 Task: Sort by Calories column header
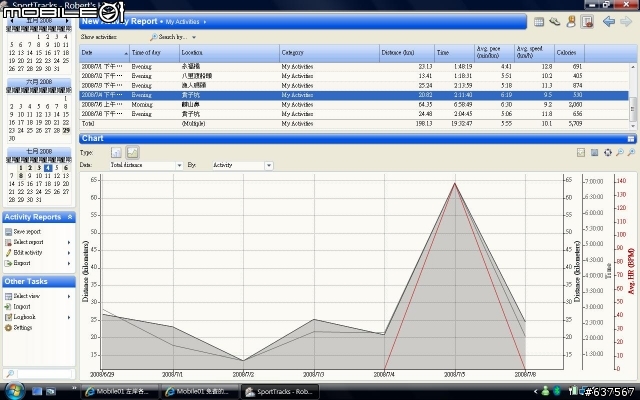569,53
